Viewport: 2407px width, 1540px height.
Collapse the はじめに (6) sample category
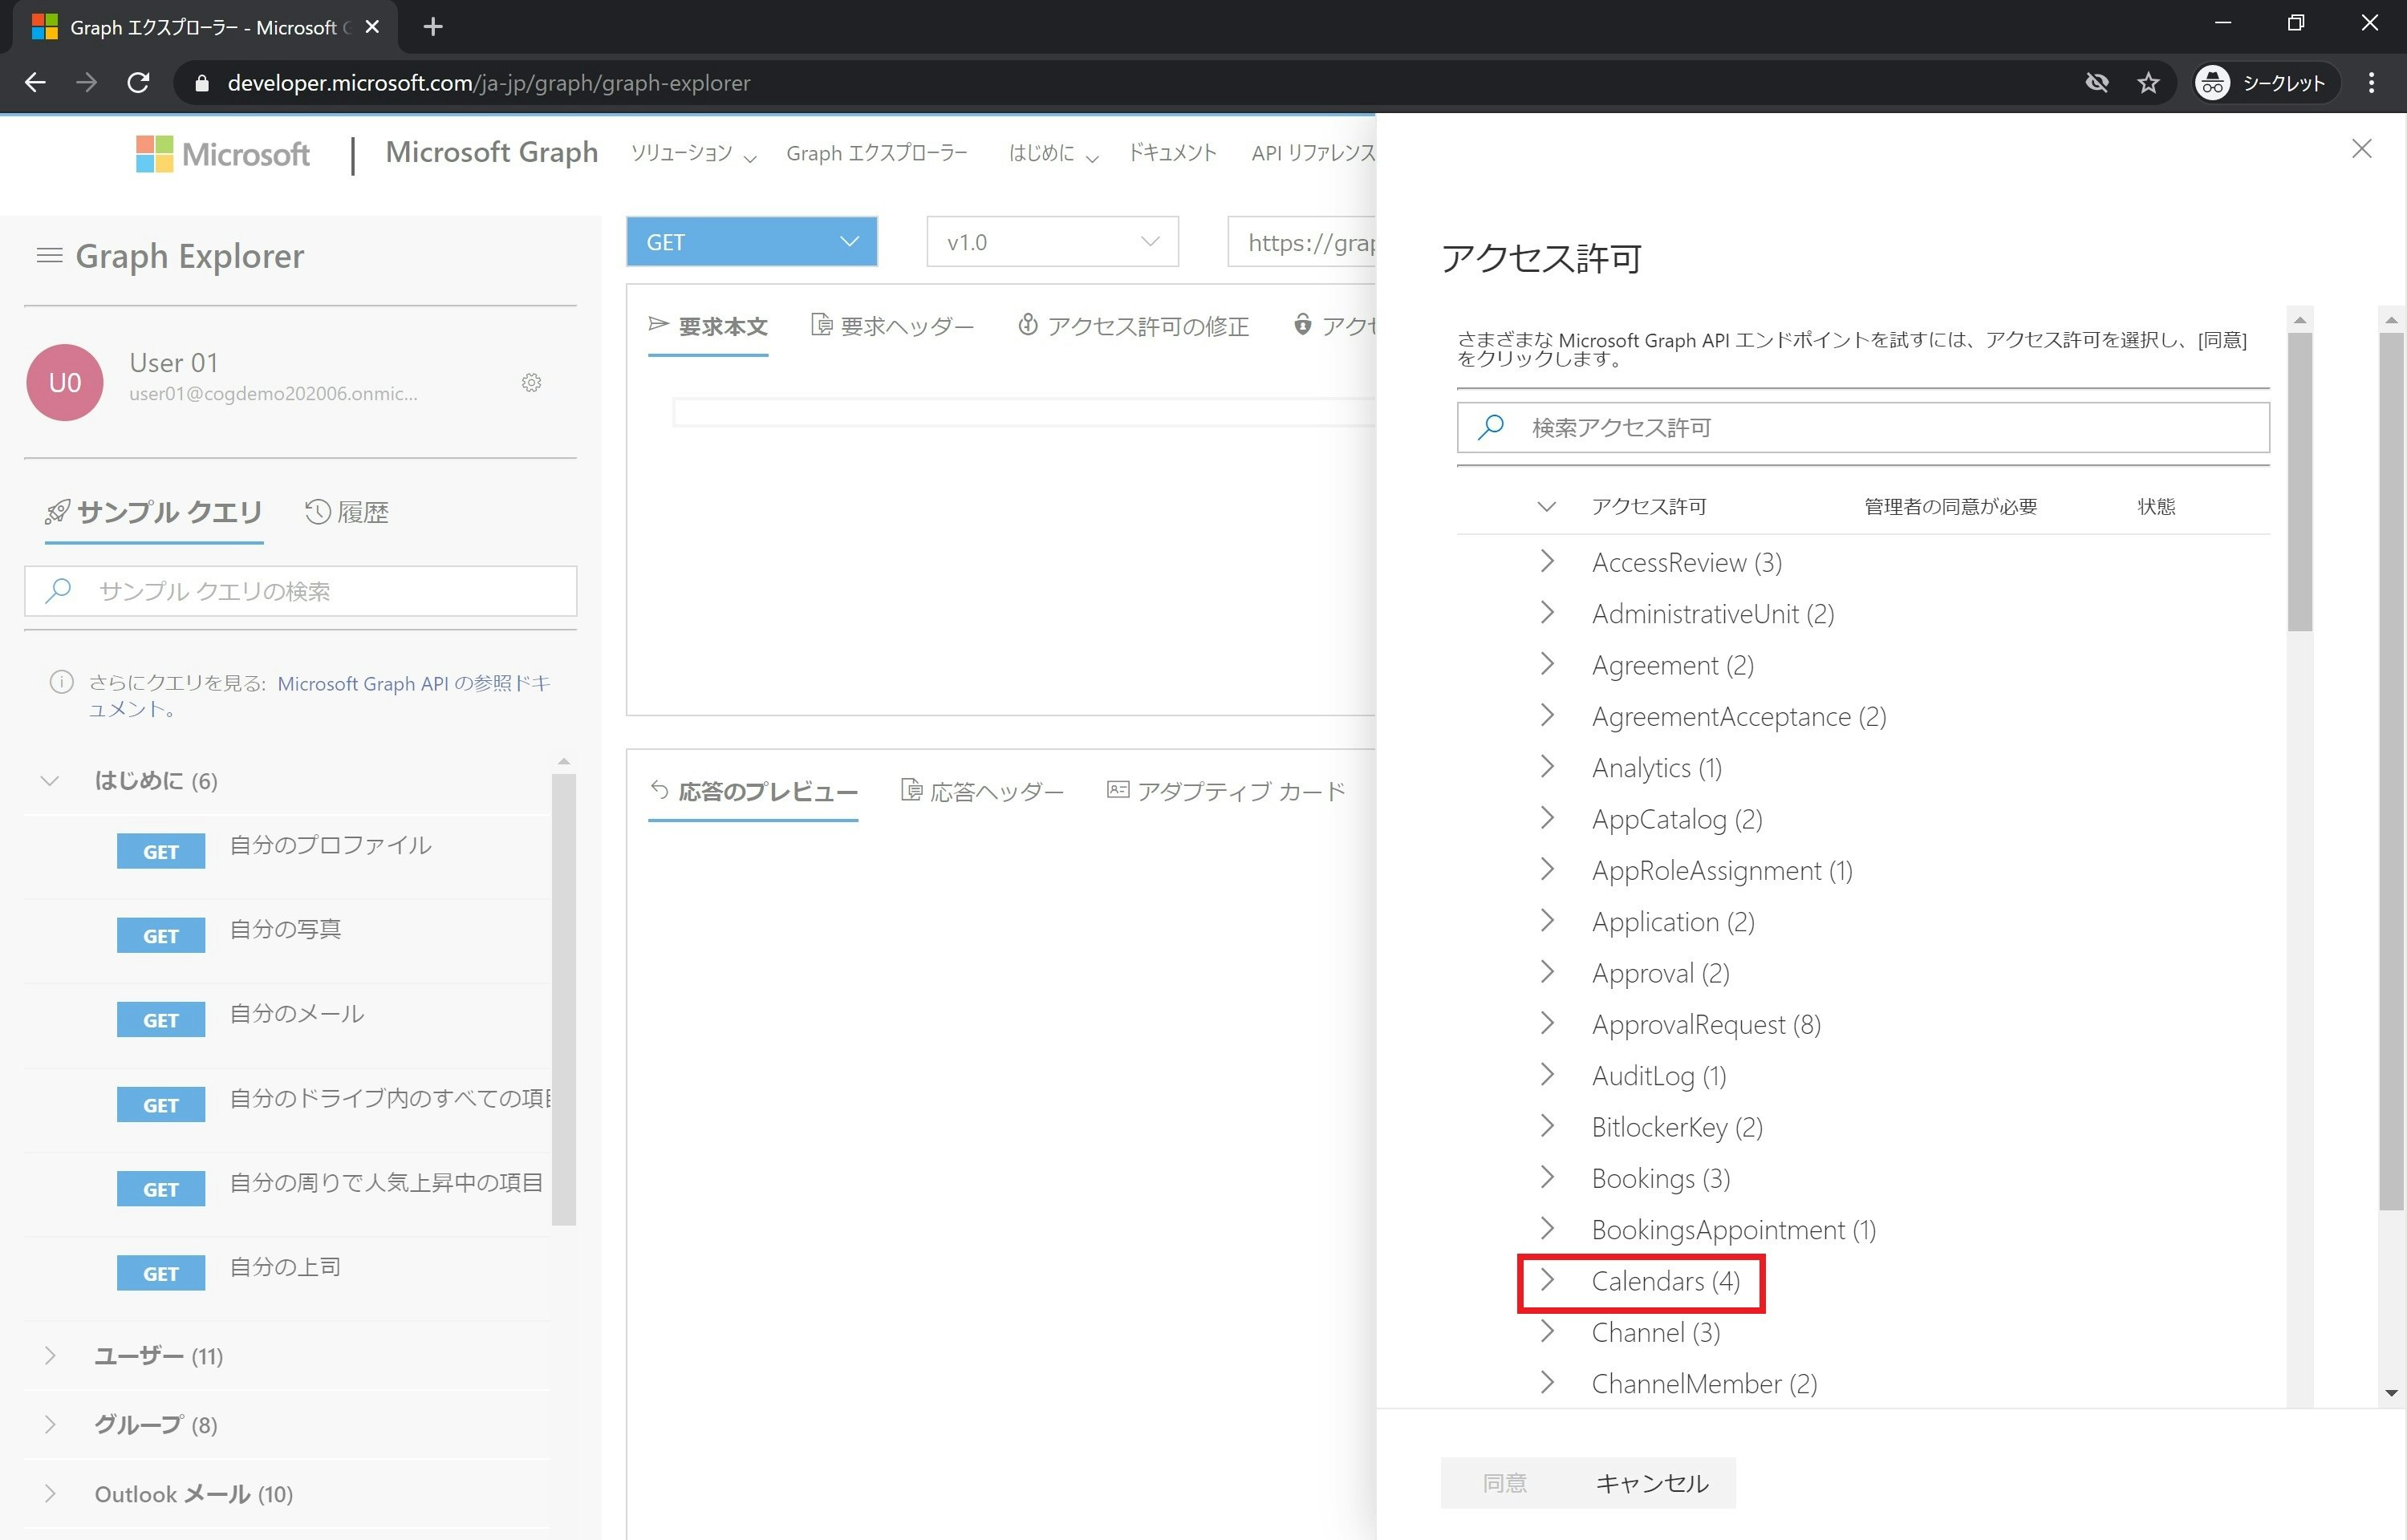[49, 781]
